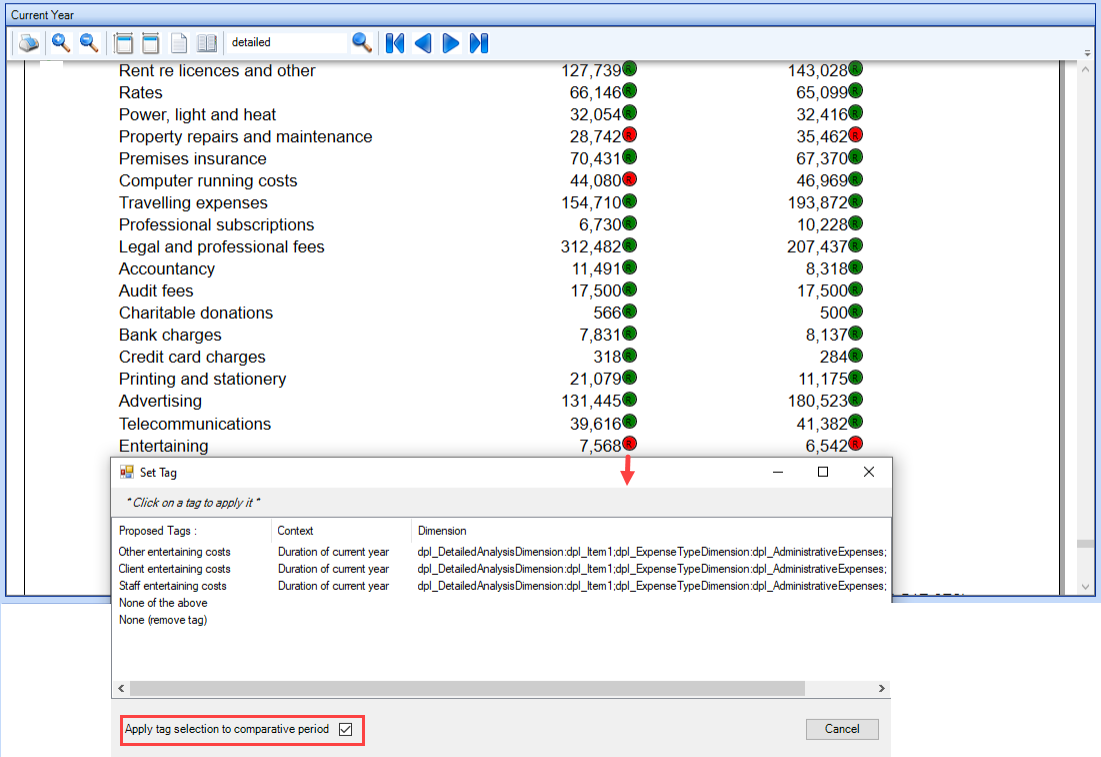Click green tag marker beside Accountancy 11,491
This screenshot has height=757, width=1101.
(629, 267)
